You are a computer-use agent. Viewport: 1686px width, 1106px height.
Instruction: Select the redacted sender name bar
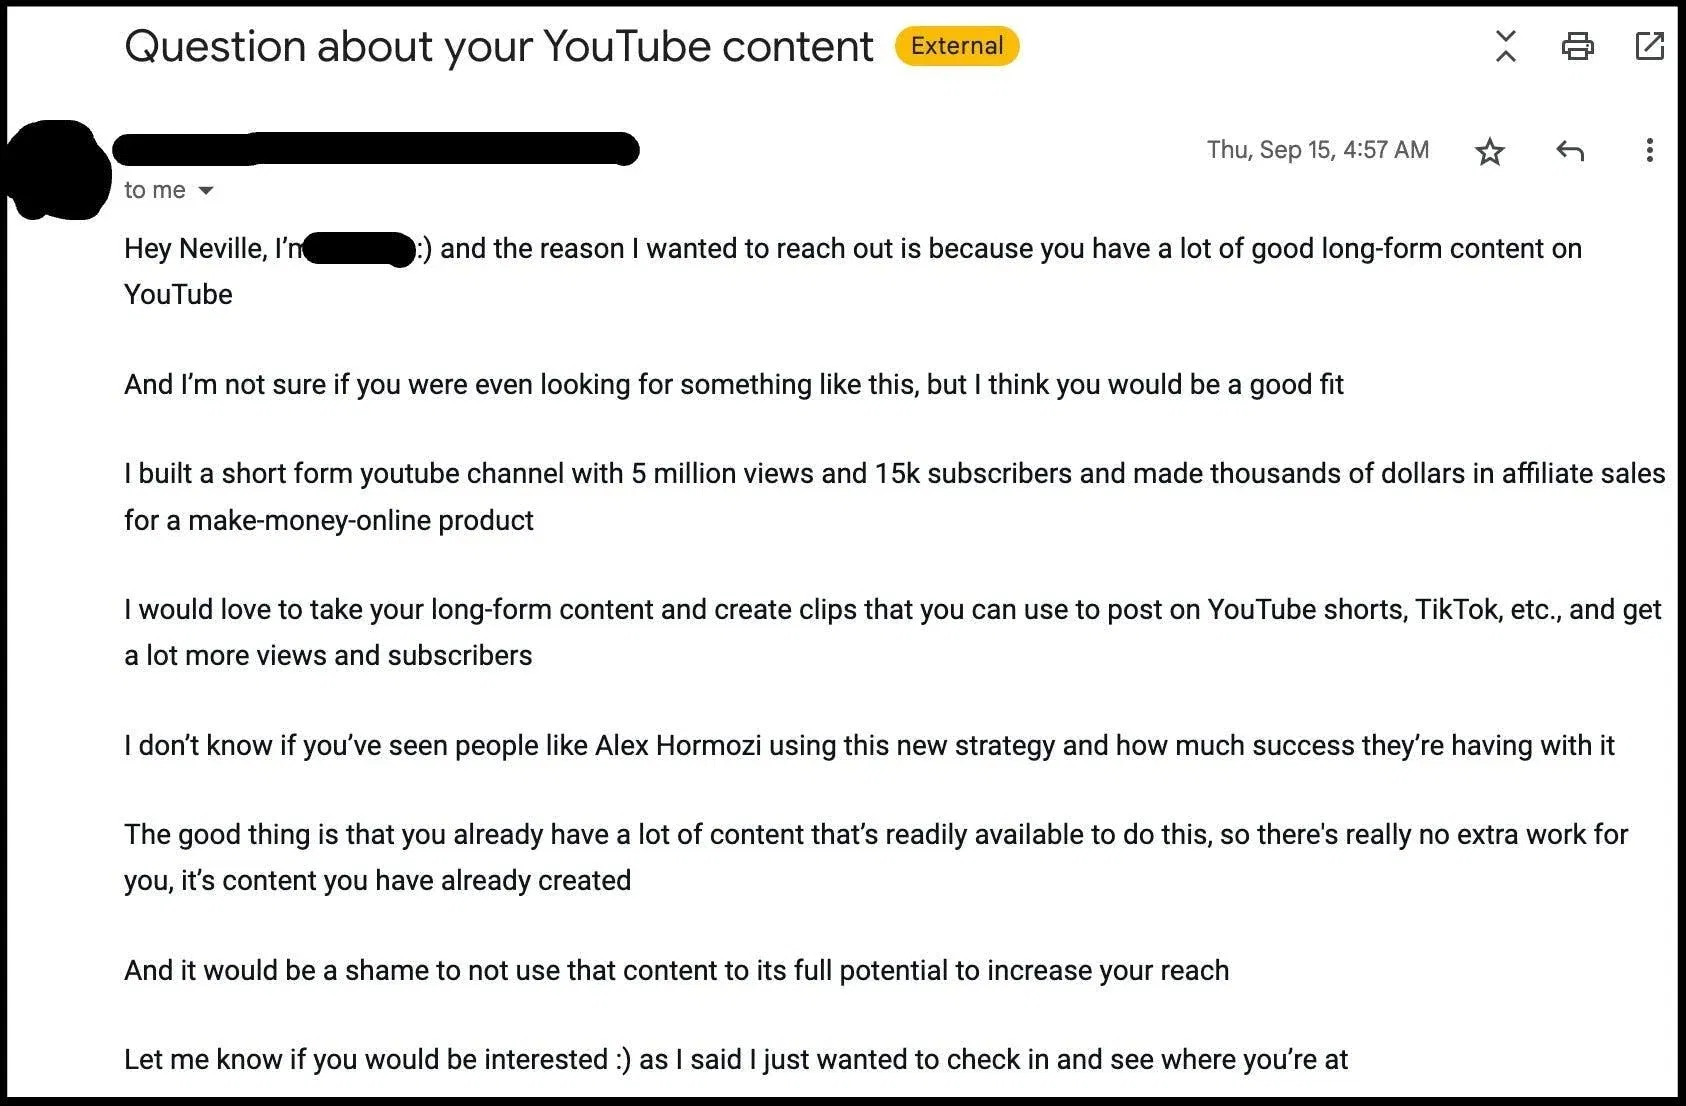point(376,149)
